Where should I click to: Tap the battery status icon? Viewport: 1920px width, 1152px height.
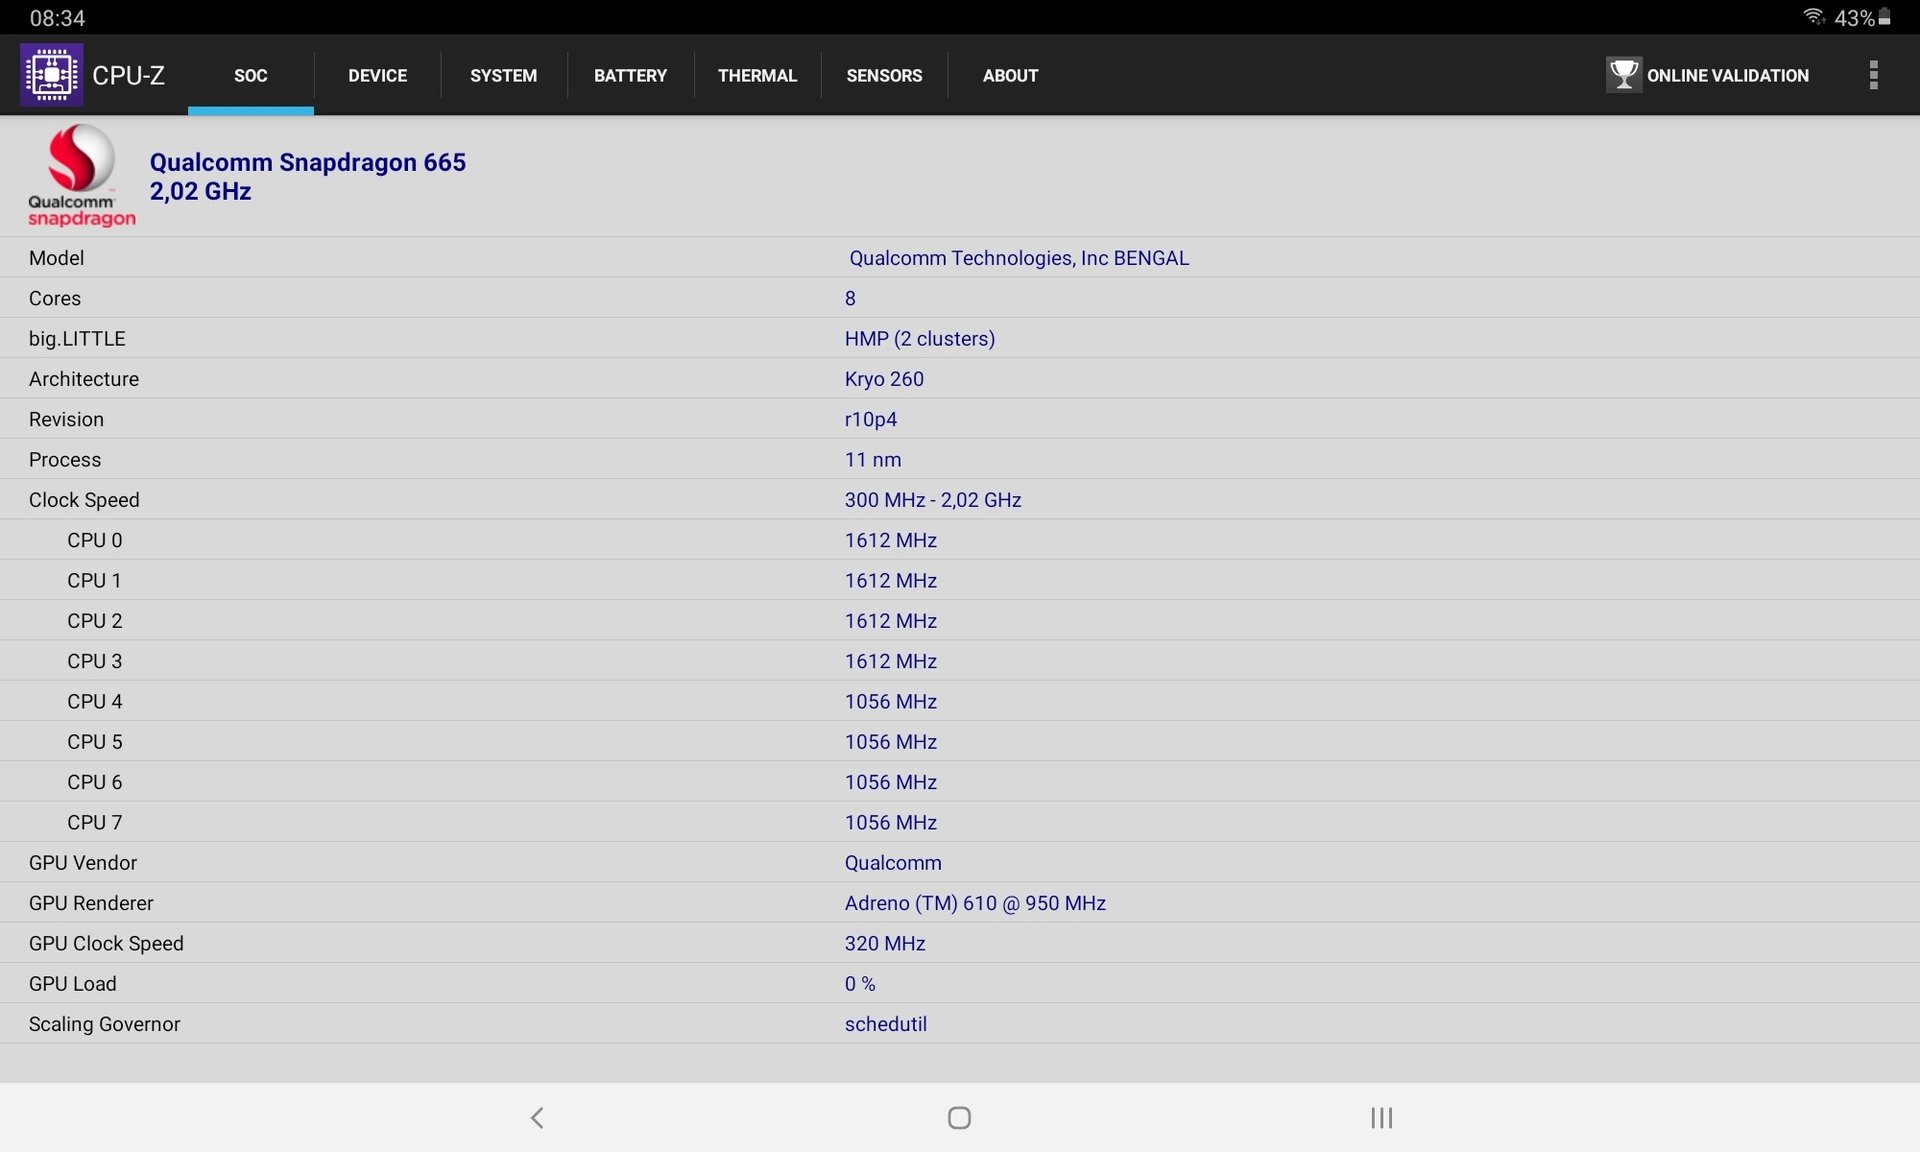tap(1884, 17)
